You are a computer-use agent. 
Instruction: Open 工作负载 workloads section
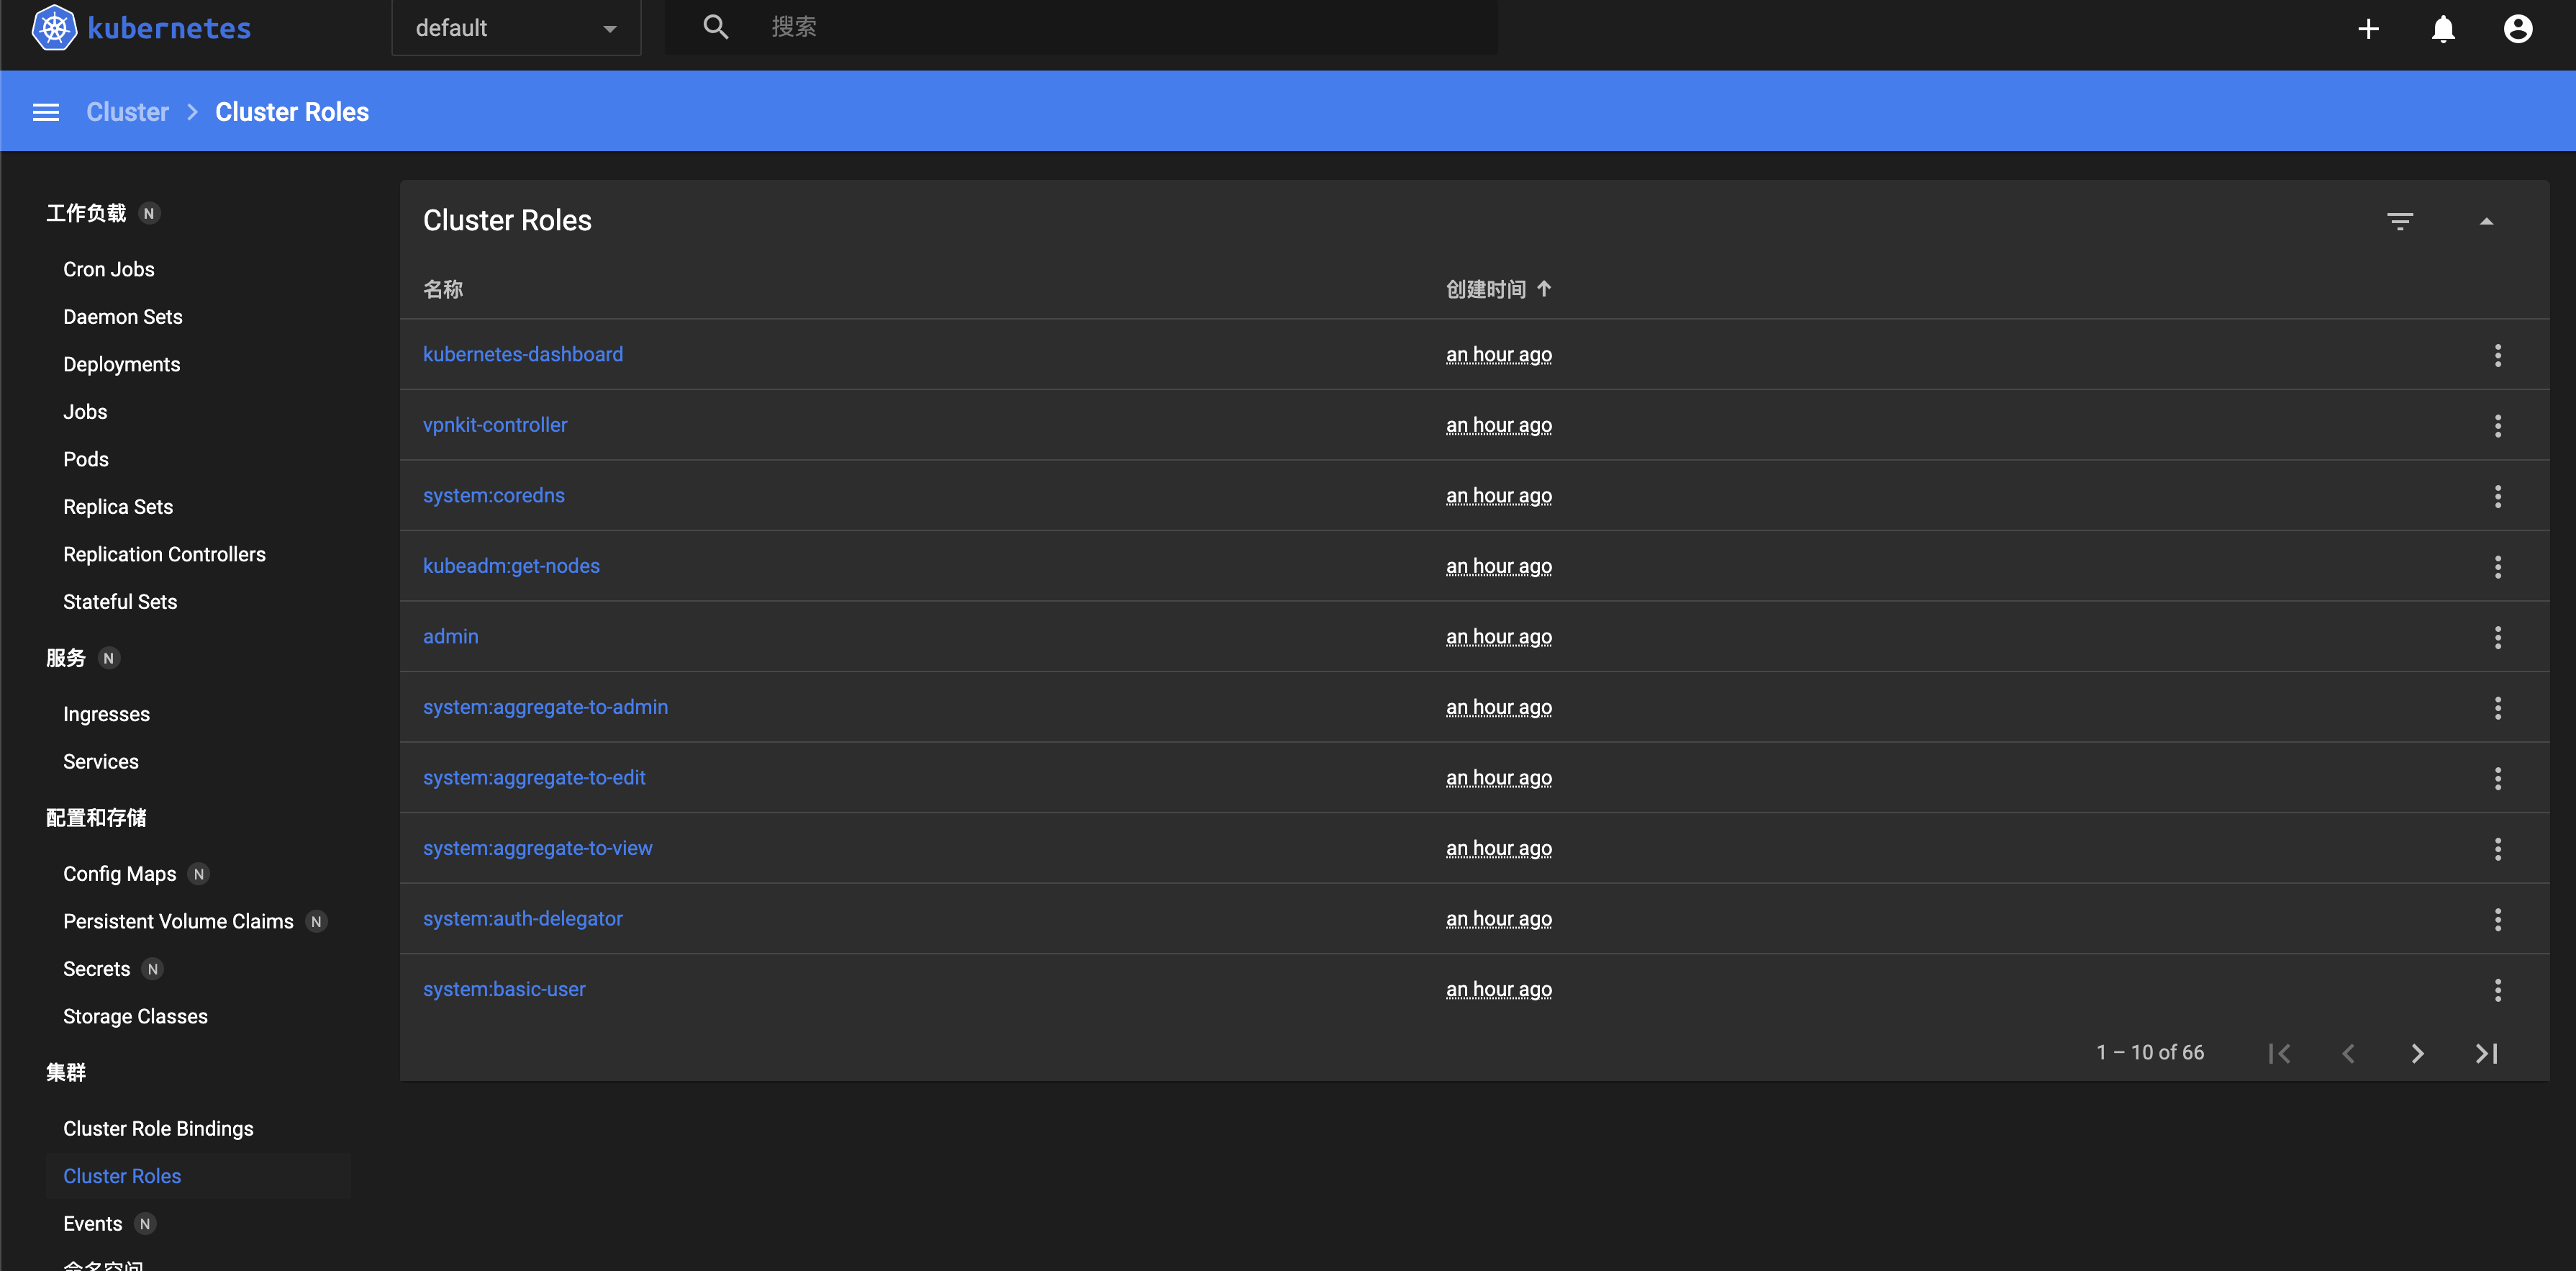(86, 213)
